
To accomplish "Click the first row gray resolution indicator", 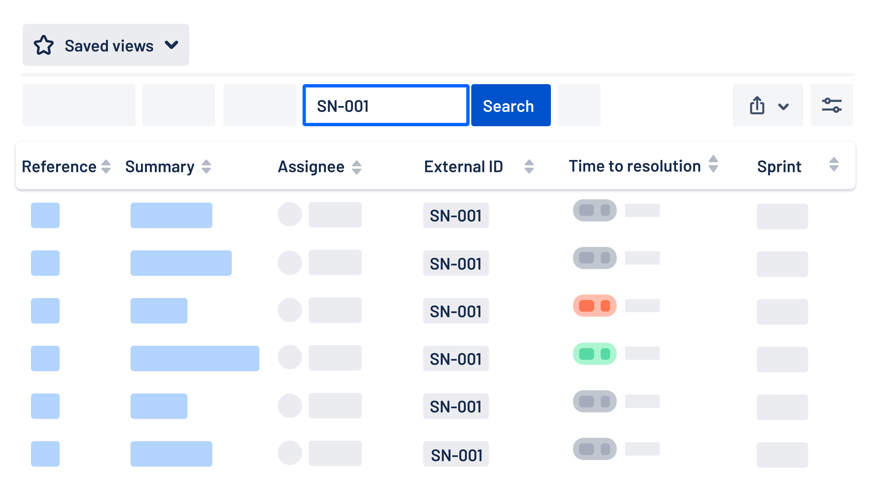I will pos(594,210).
